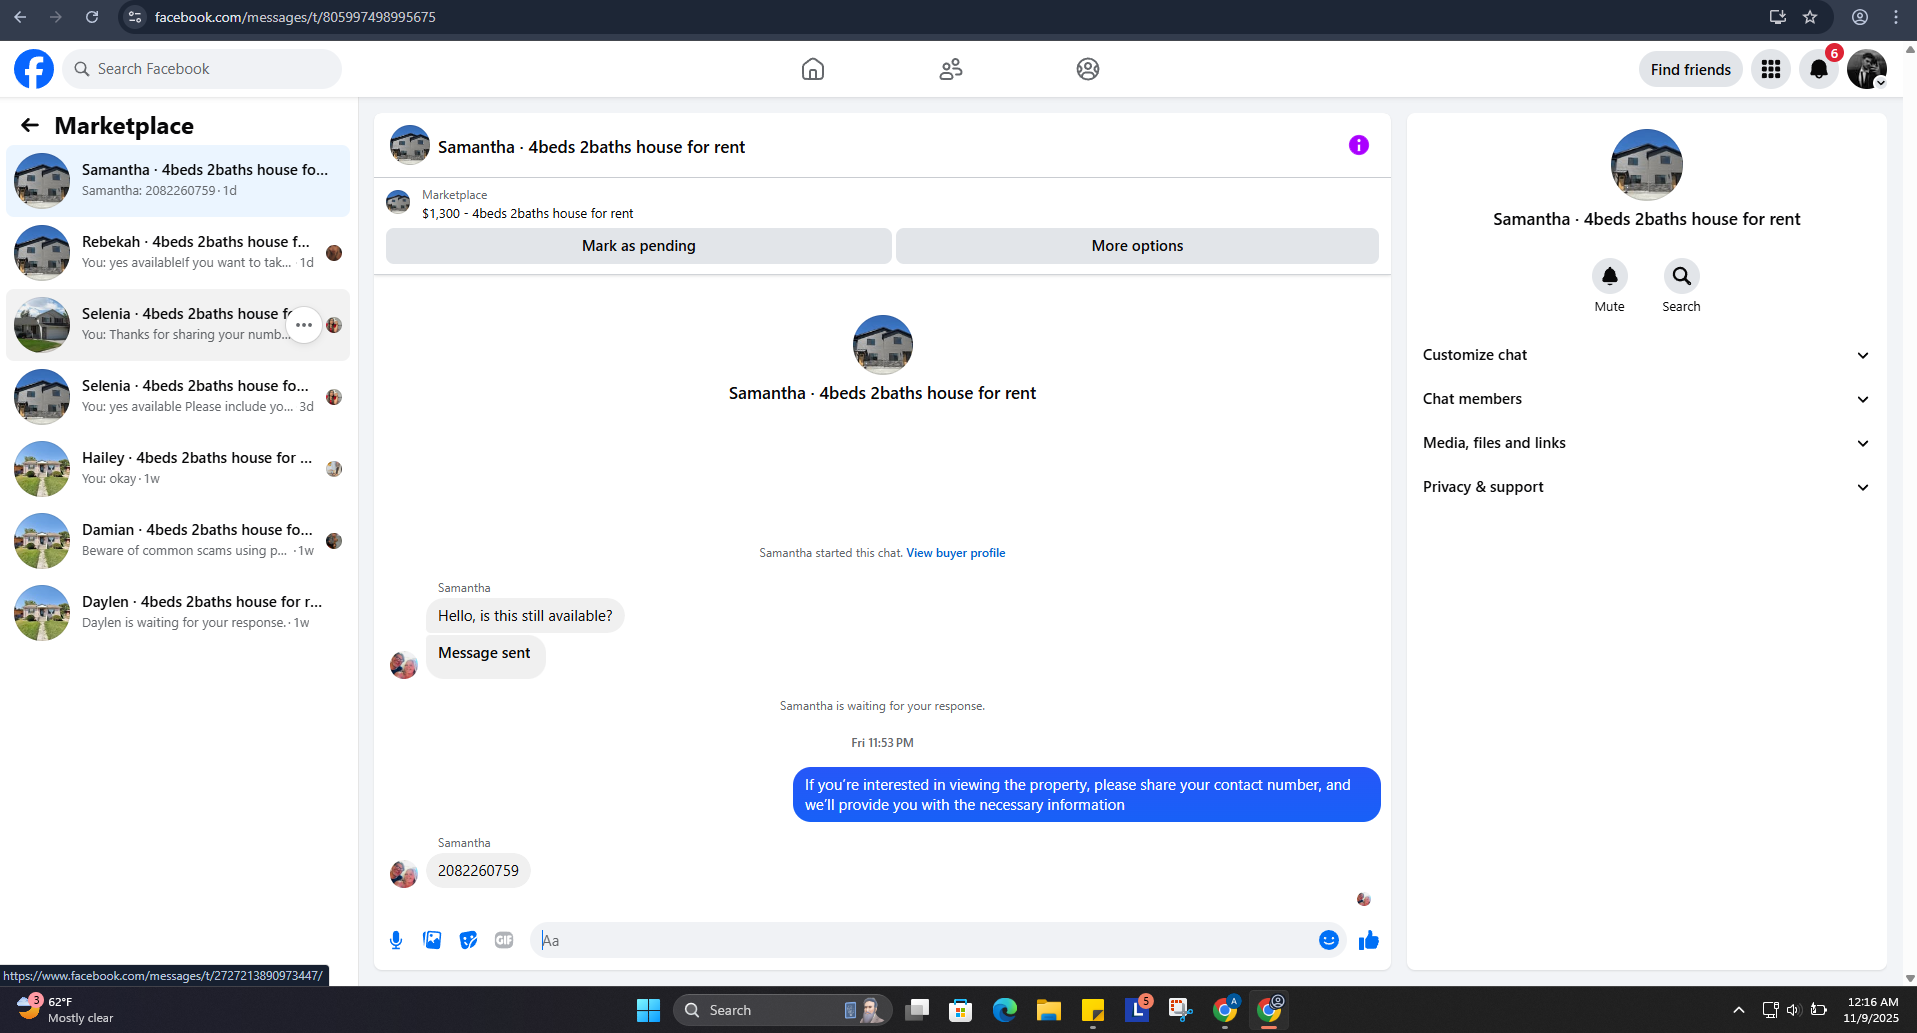Open the Groups icon in top navigation
This screenshot has width=1917, height=1033.
(x=1088, y=69)
